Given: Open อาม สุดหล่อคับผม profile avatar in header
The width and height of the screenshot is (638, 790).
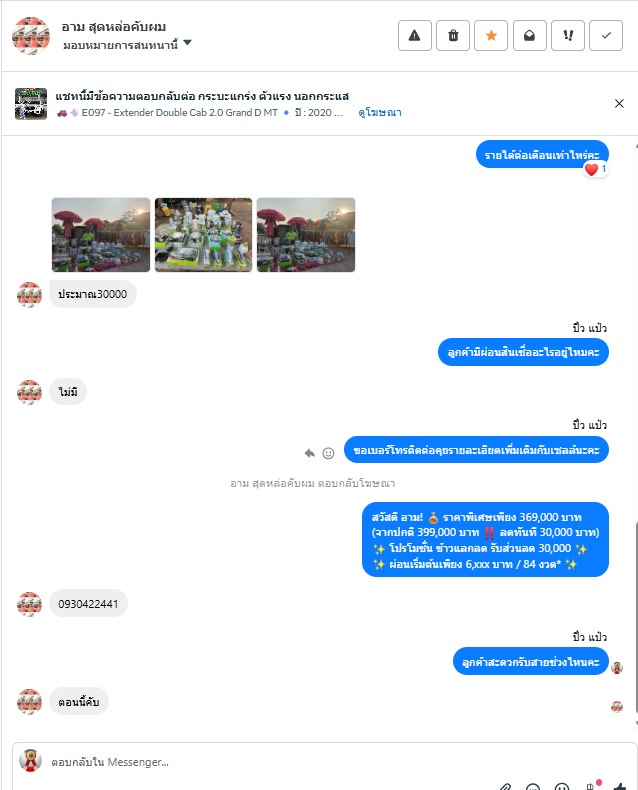Looking at the screenshot, I should pyautogui.click(x=31, y=36).
